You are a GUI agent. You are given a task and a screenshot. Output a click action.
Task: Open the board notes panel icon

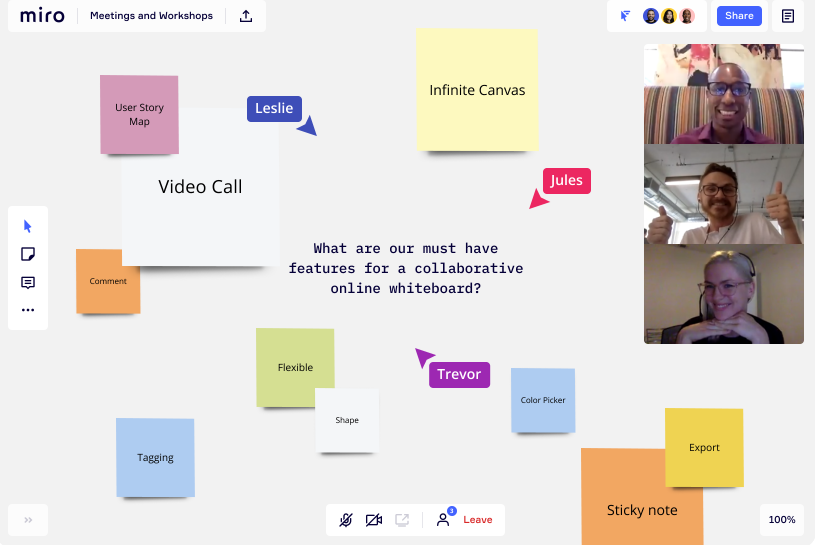(x=788, y=16)
